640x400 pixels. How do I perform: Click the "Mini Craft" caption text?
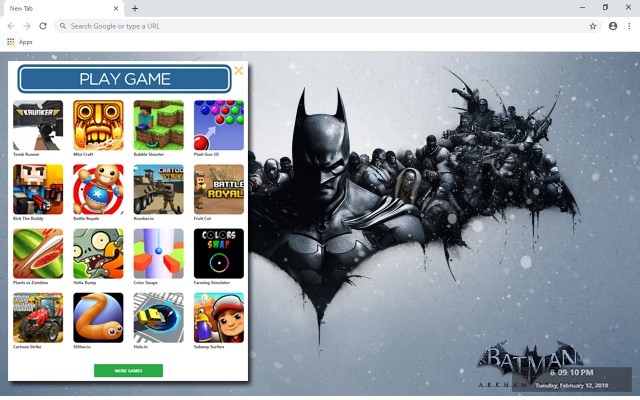(83, 154)
